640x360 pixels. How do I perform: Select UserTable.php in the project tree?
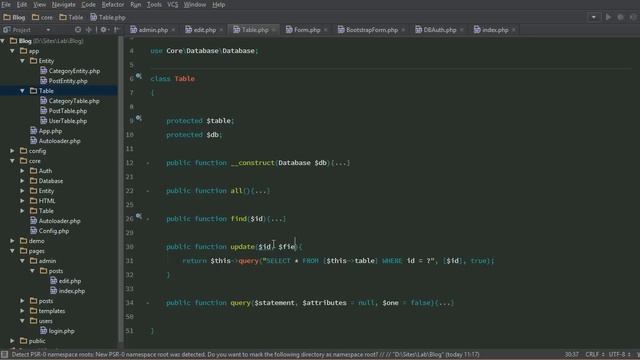(64, 121)
